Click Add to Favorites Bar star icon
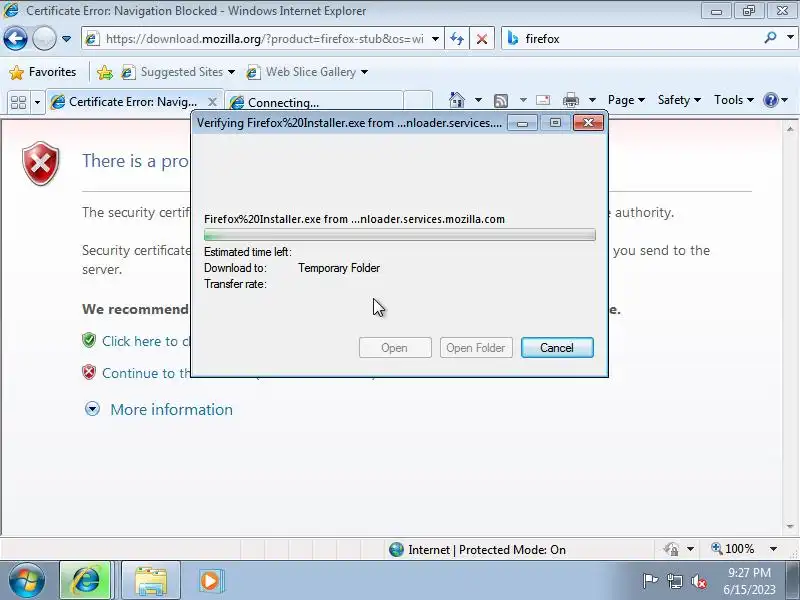800x600 pixels. coord(105,72)
